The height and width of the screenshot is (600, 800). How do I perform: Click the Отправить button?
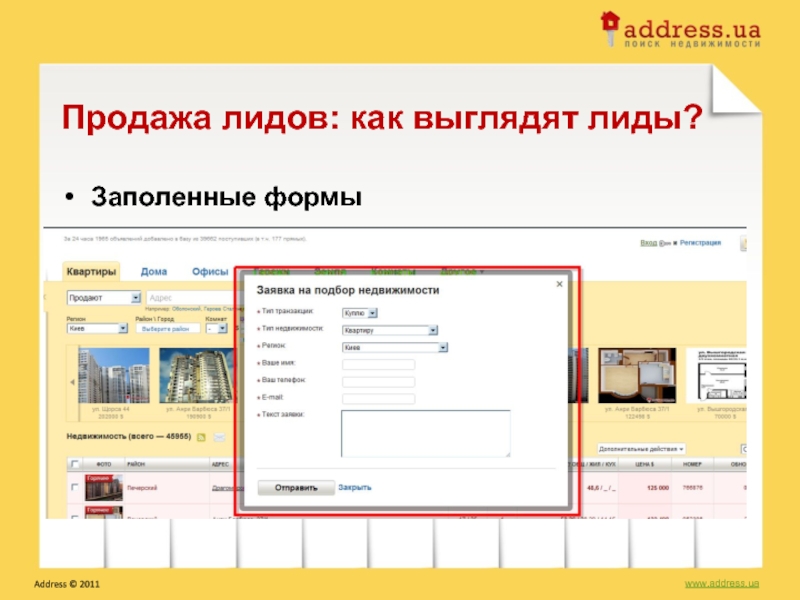296,488
